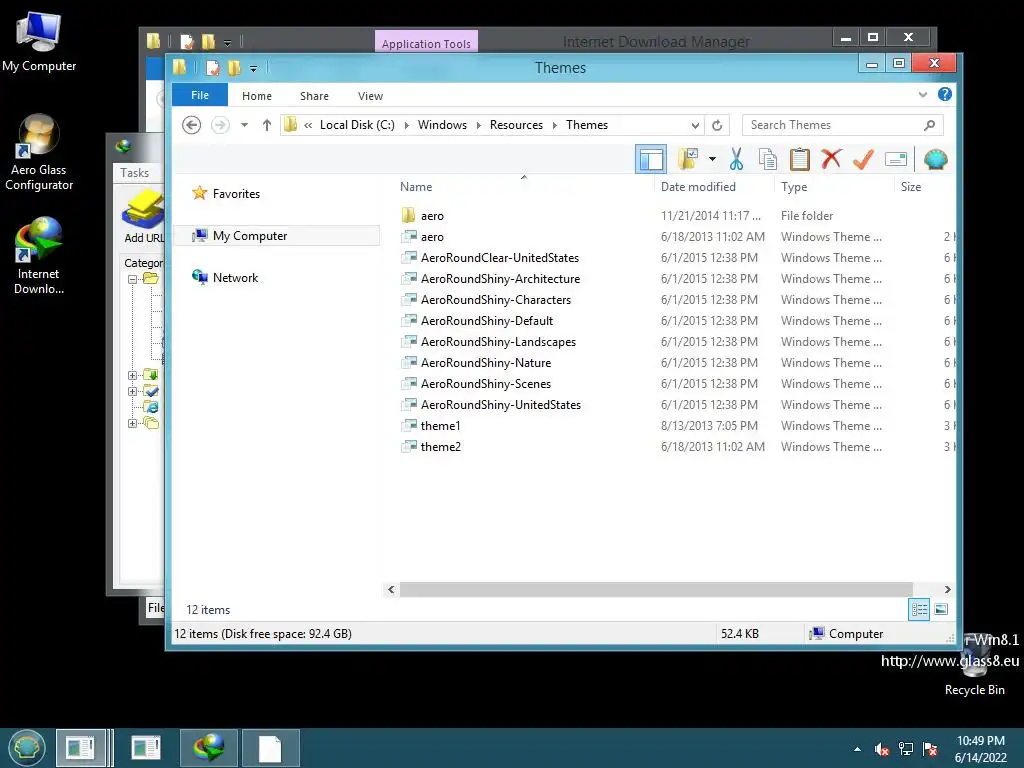
Task: Click the scrollbar right arrow
Action: coord(947,589)
